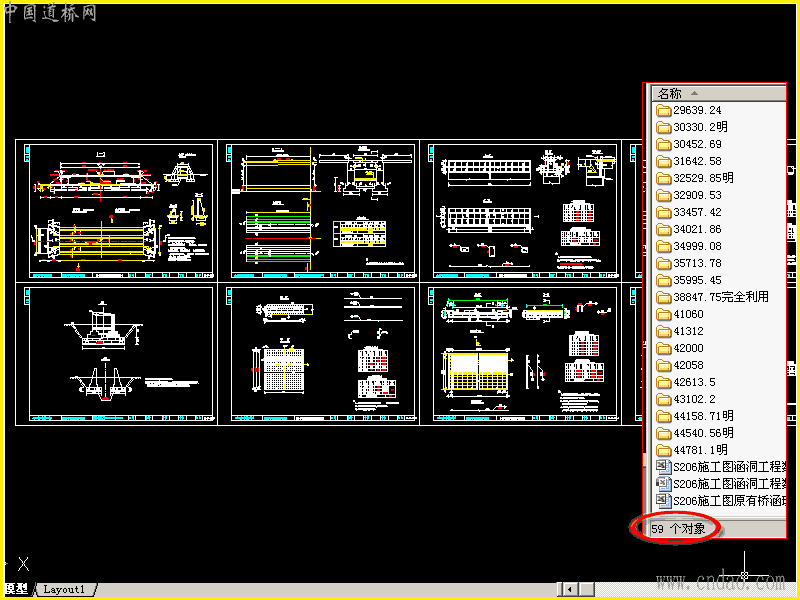Click the horizontal scrollbar left arrow
This screenshot has height=600, width=800.
(569, 589)
